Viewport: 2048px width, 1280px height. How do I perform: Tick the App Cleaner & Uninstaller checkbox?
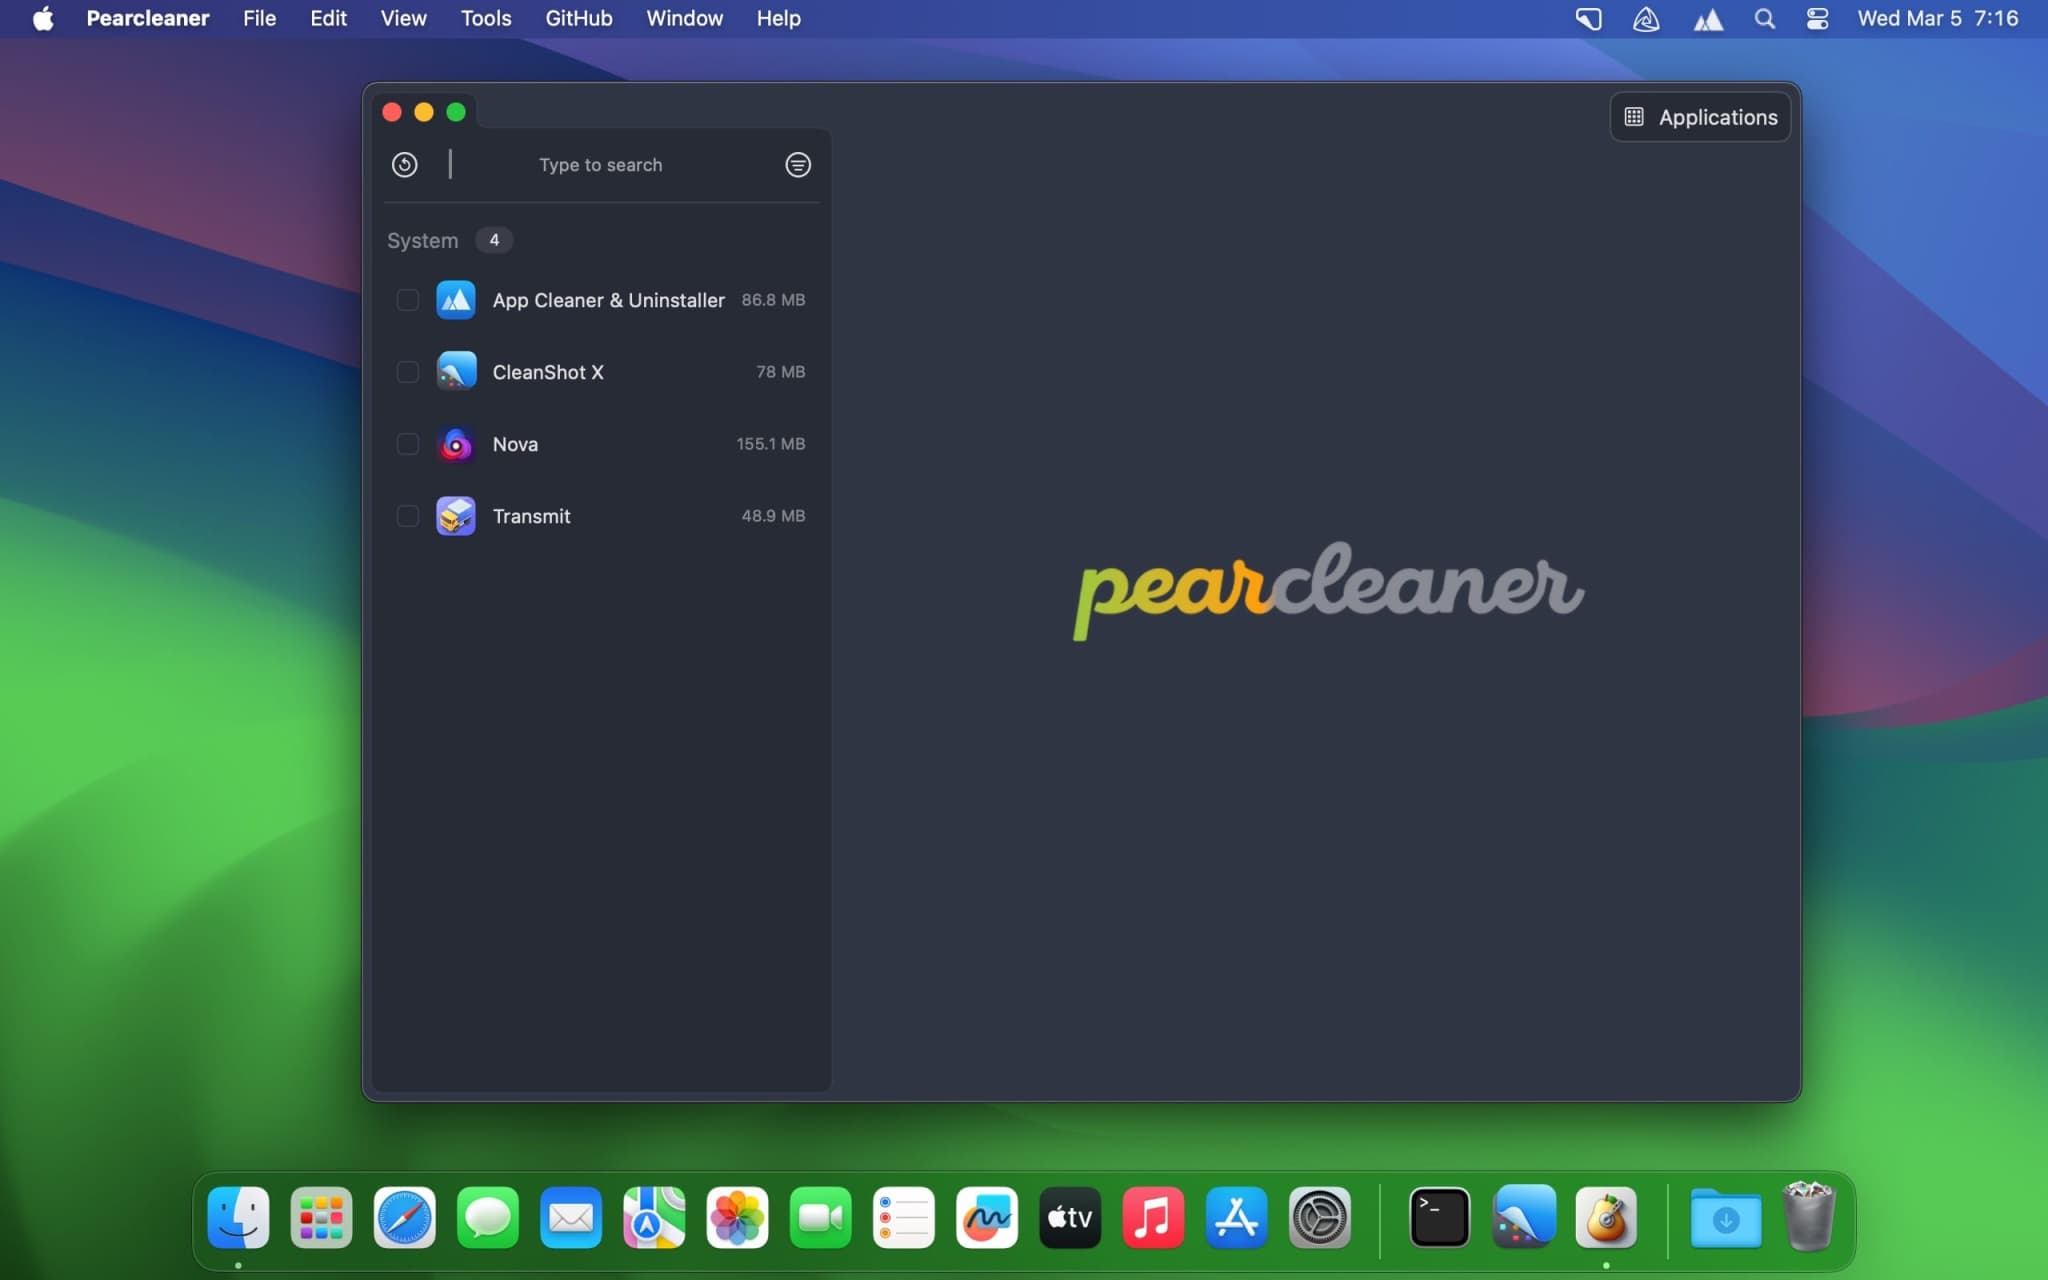(407, 300)
